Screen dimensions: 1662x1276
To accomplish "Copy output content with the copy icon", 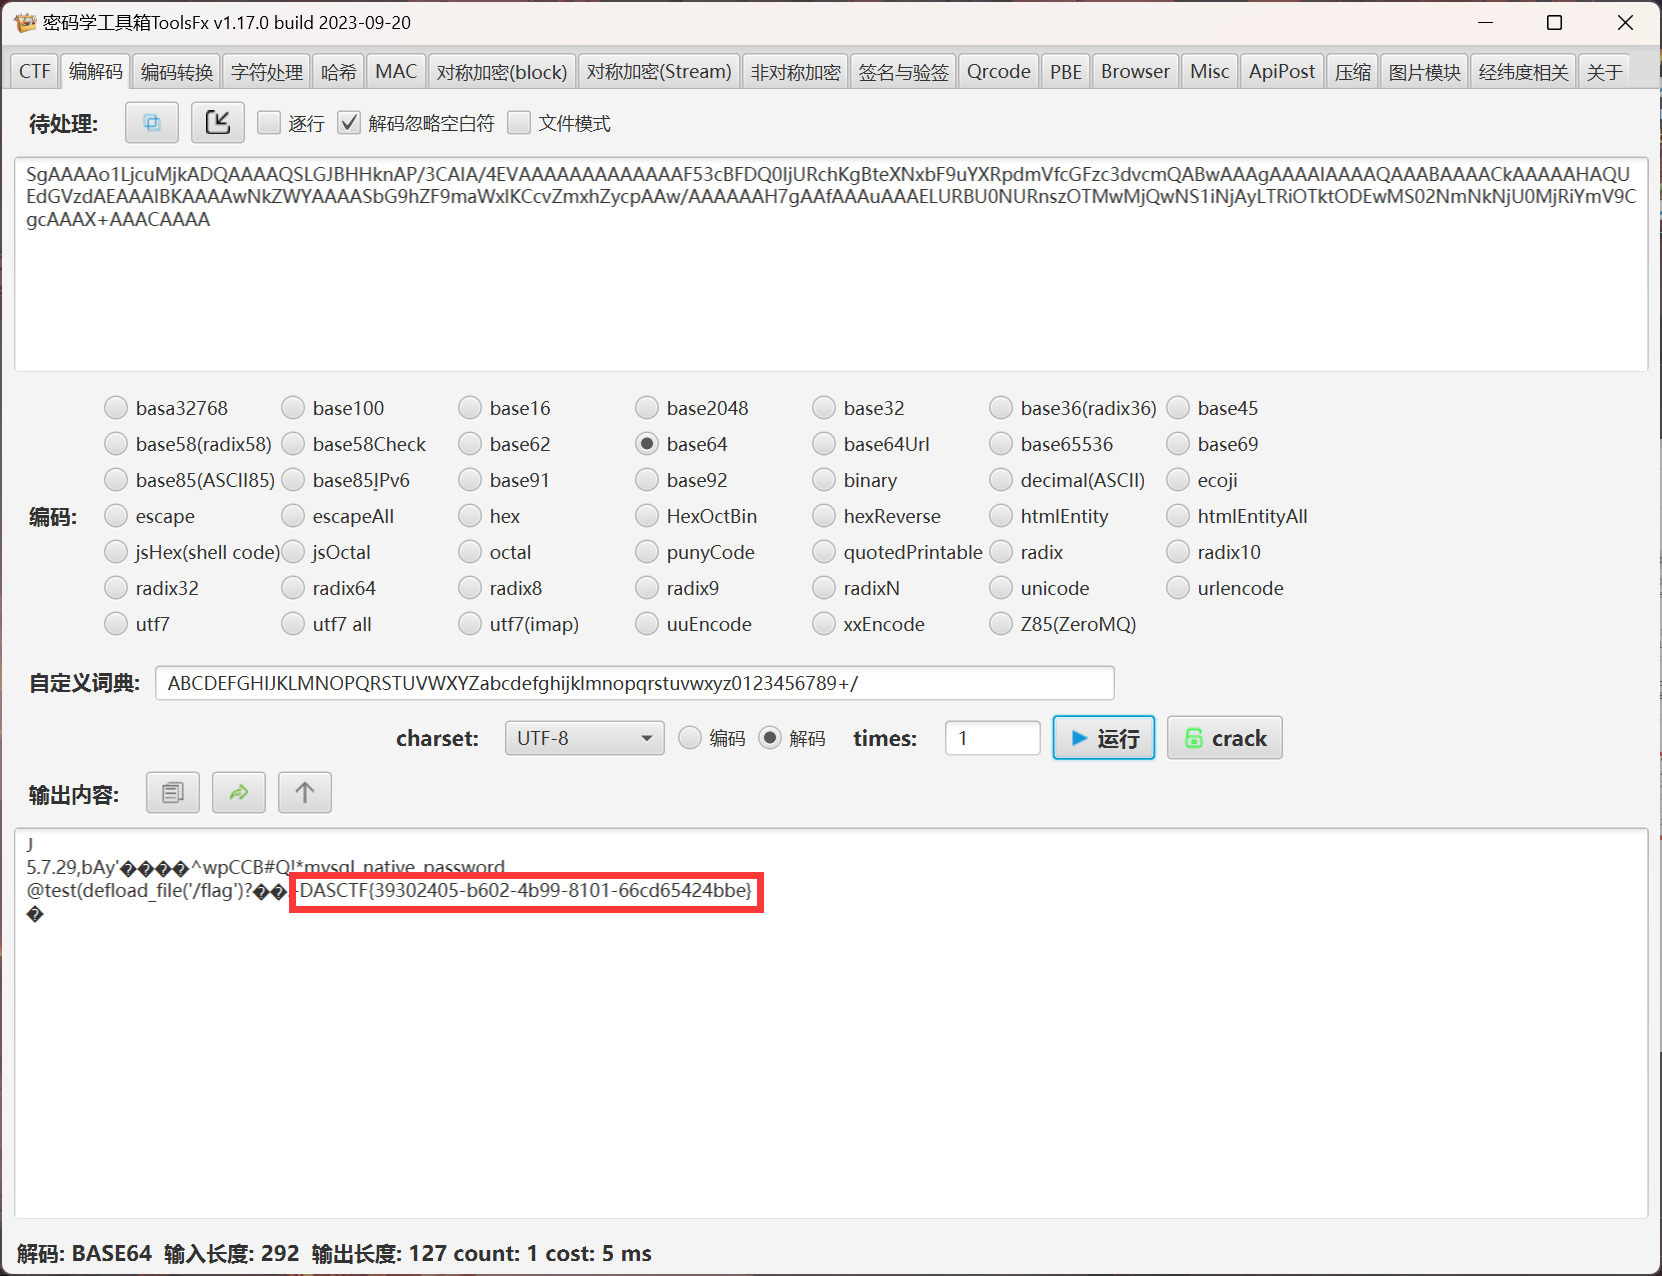I will 173,793.
